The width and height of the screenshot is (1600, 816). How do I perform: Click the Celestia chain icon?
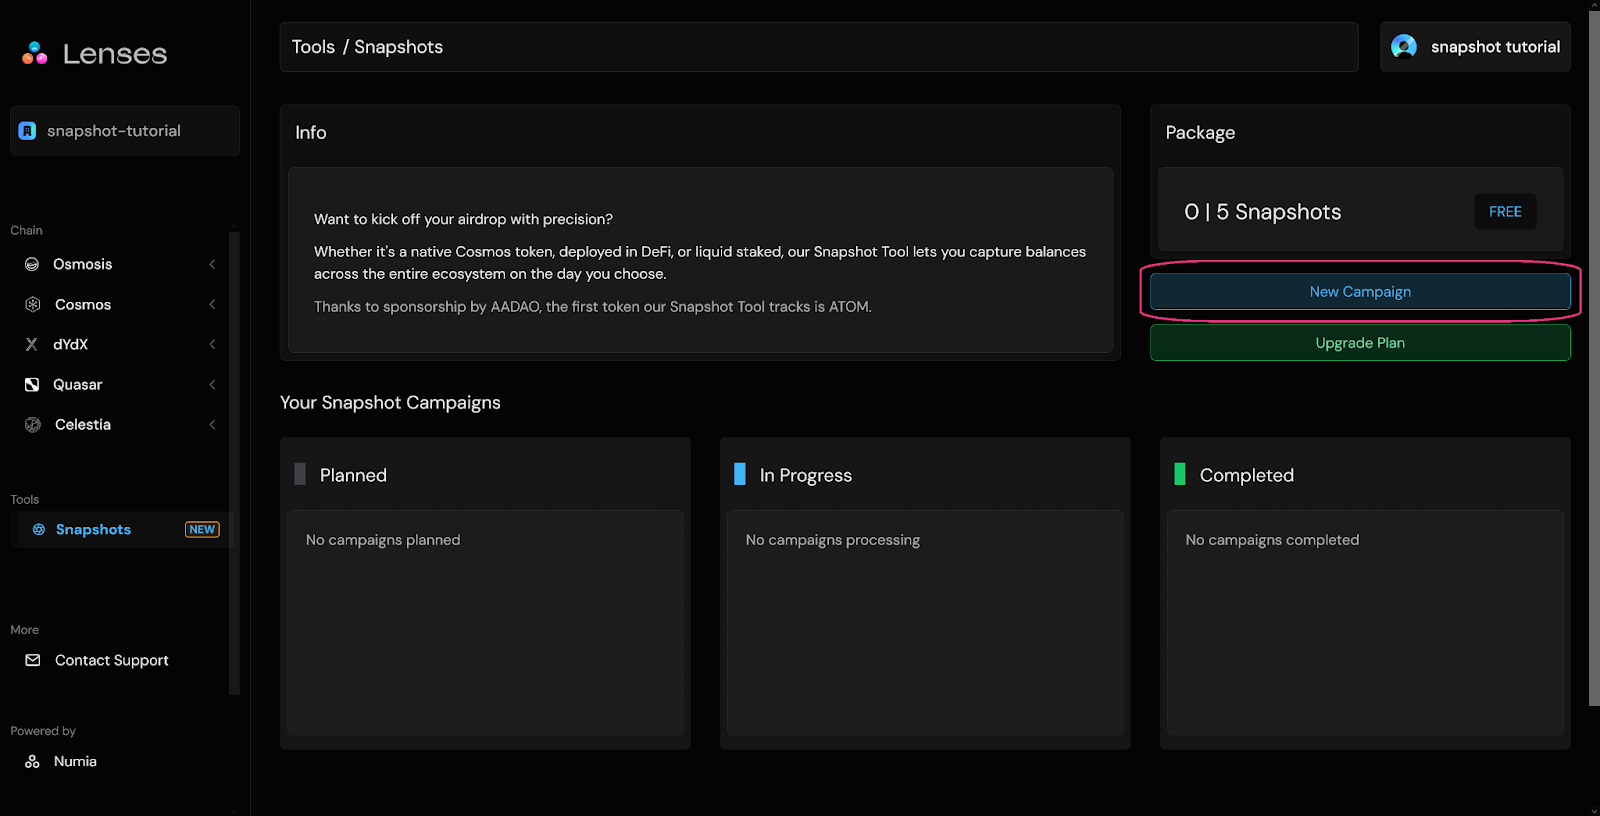coord(33,425)
